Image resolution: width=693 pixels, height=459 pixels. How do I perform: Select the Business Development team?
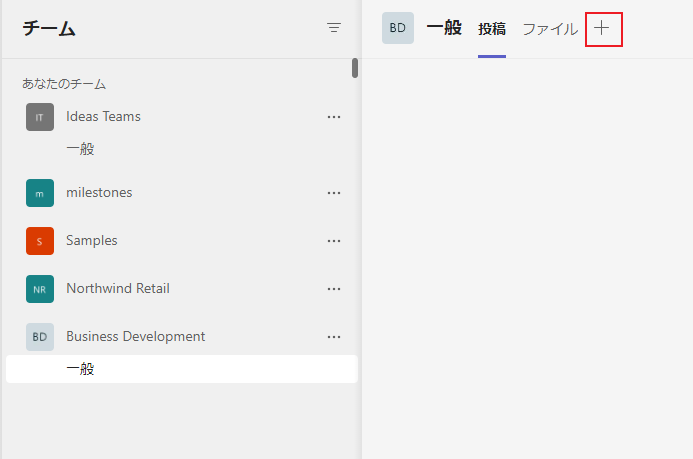point(135,337)
